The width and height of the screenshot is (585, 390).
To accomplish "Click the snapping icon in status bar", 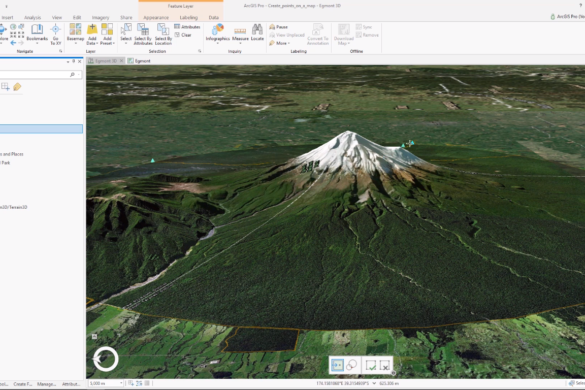I will click(x=131, y=383).
